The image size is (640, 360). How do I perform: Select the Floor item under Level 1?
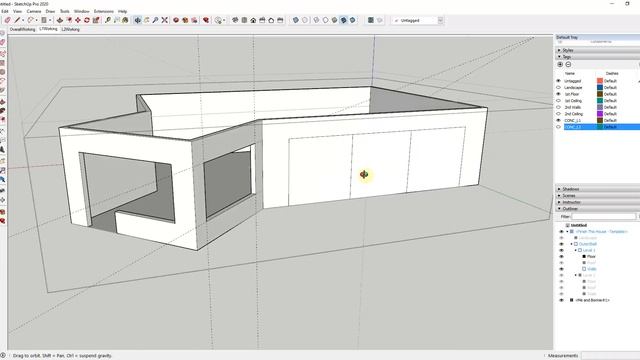591,256
